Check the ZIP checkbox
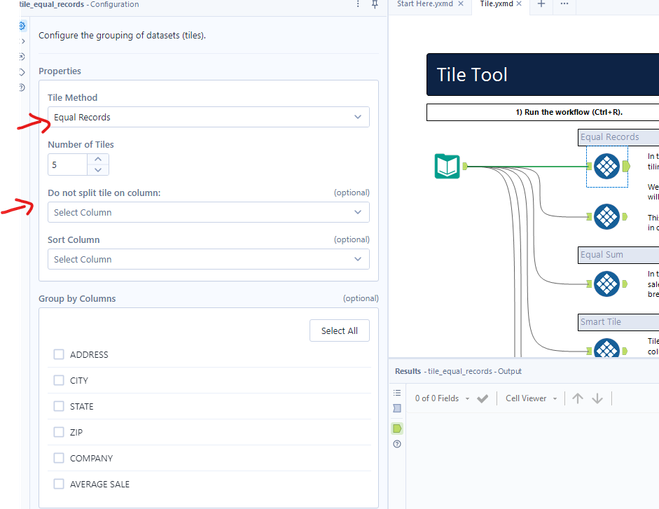The width and height of the screenshot is (659, 509). coord(59,432)
